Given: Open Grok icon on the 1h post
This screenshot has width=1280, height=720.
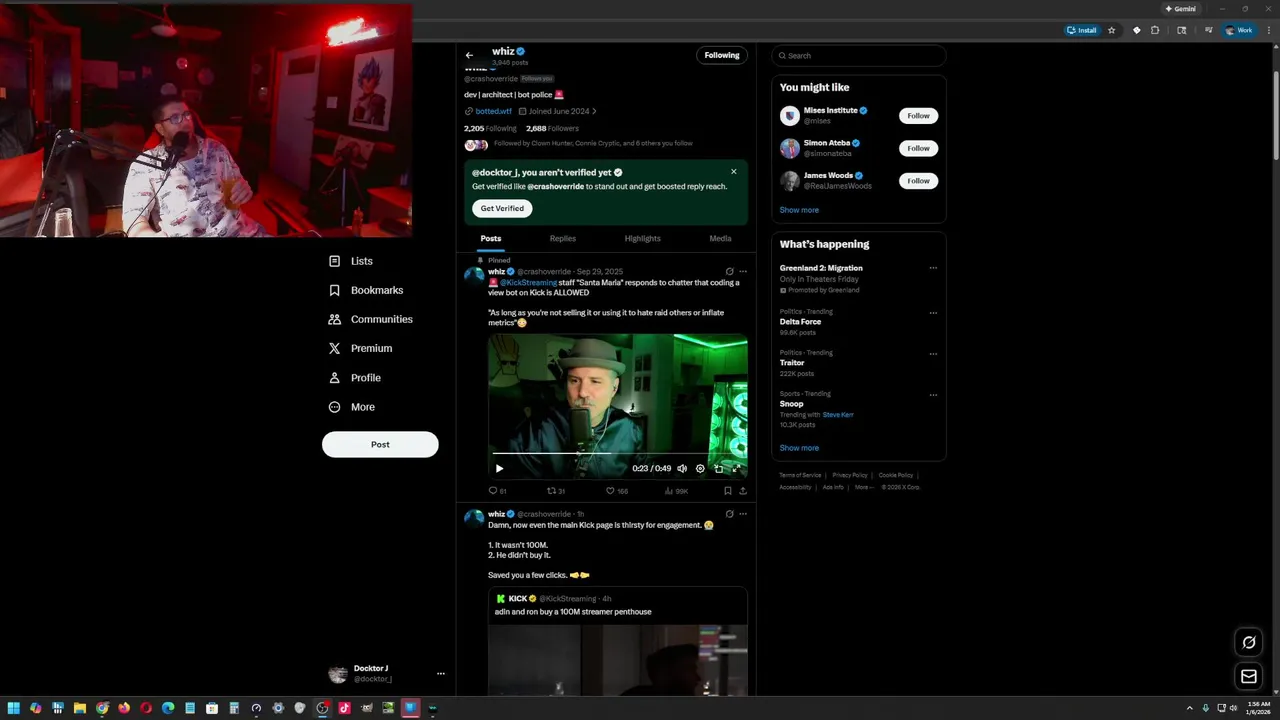Looking at the screenshot, I should [x=729, y=514].
